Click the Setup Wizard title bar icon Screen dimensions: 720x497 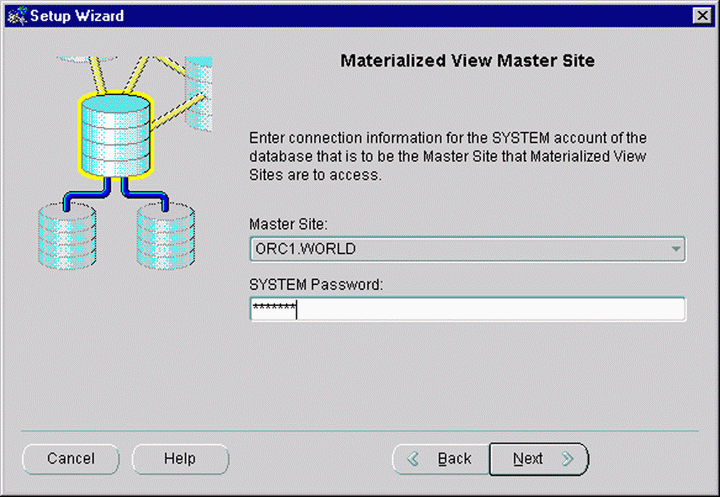13,15
